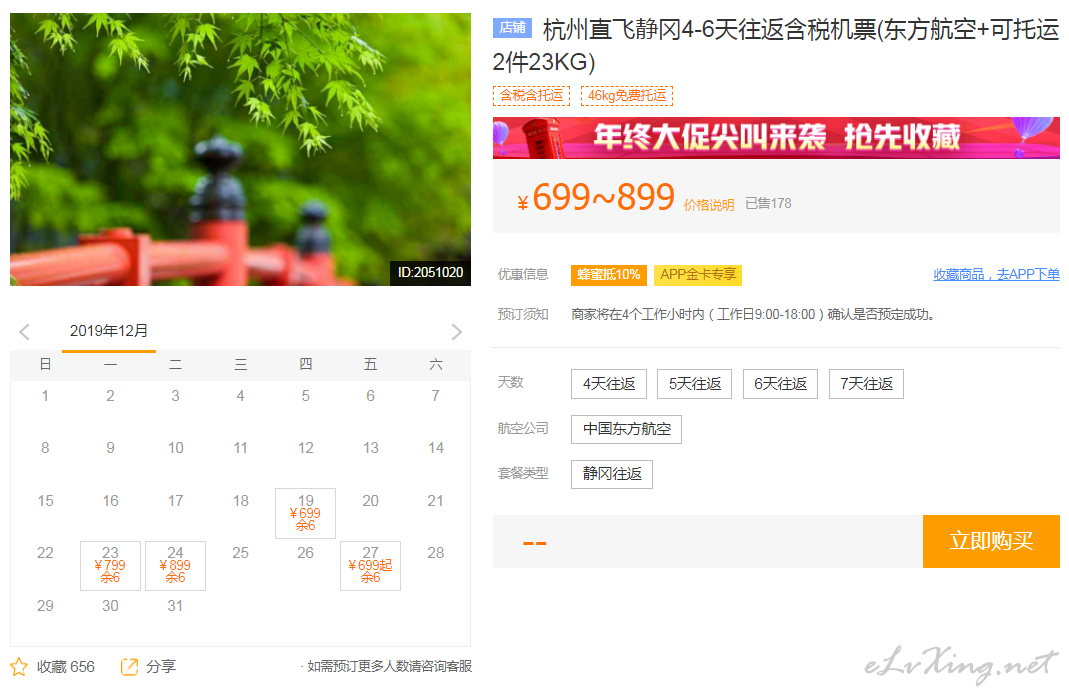Click calendar date 12
Screen dimensions: 1069x698
click(305, 448)
